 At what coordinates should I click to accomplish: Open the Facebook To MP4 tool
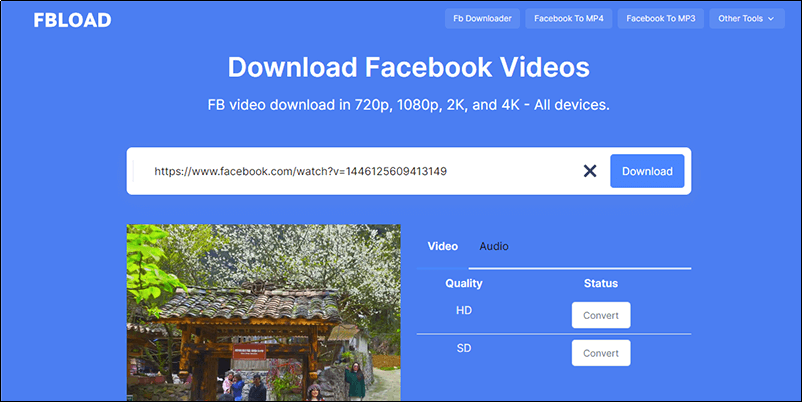point(568,19)
